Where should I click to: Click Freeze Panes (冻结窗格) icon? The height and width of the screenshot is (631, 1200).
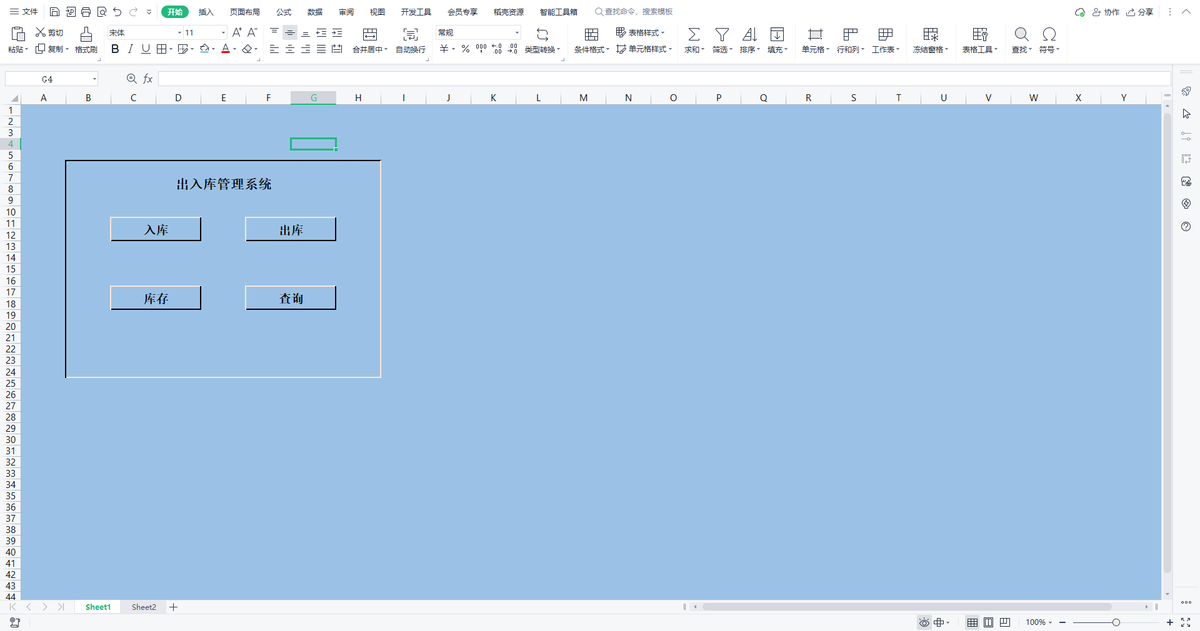tap(930, 34)
